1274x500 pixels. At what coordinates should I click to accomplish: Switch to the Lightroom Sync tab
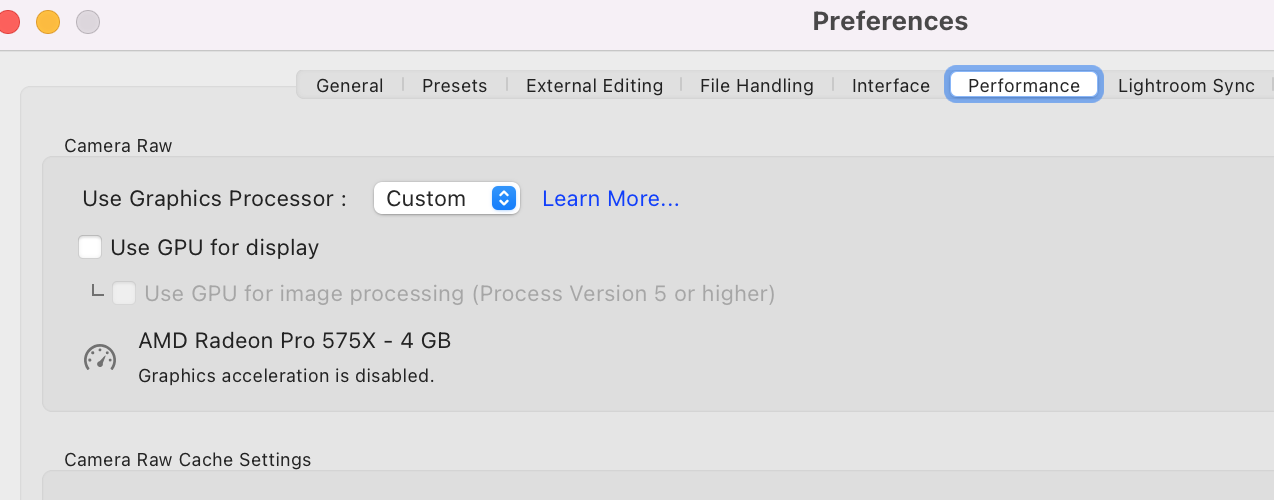[x=1186, y=85]
